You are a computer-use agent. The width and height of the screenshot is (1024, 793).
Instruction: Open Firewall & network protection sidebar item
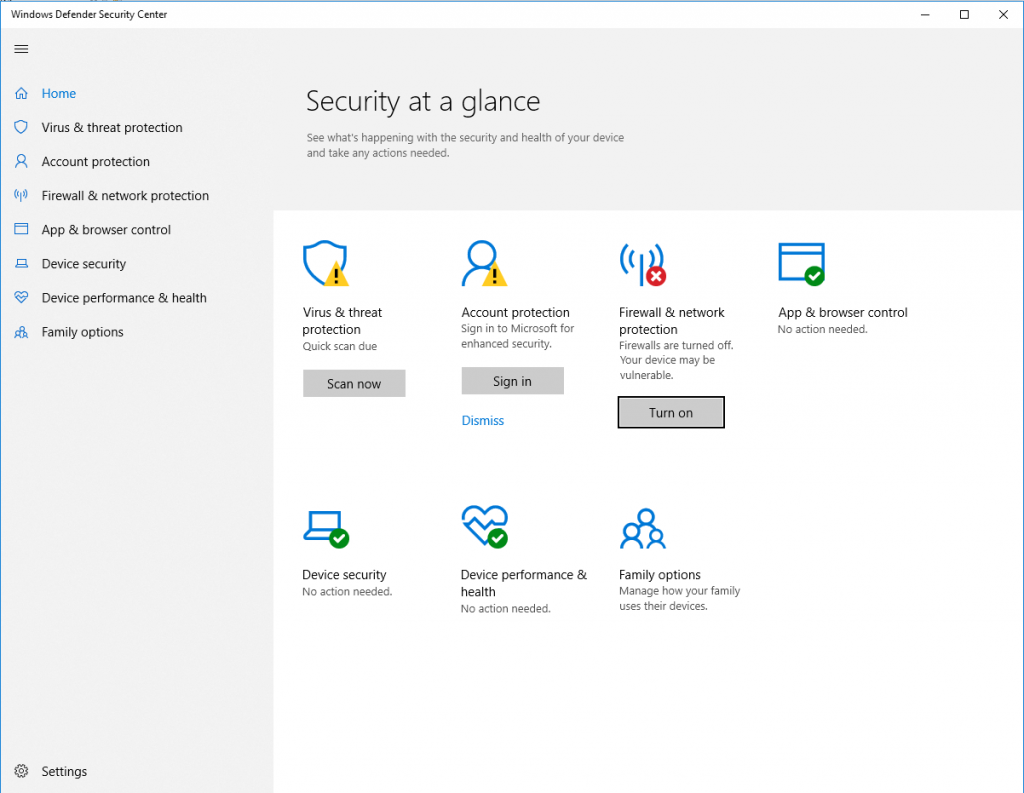[x=125, y=195]
